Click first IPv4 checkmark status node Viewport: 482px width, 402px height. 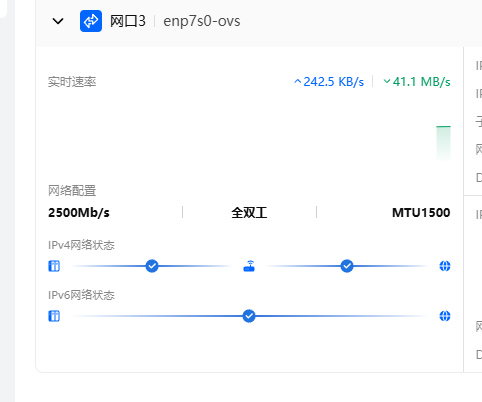(152, 266)
